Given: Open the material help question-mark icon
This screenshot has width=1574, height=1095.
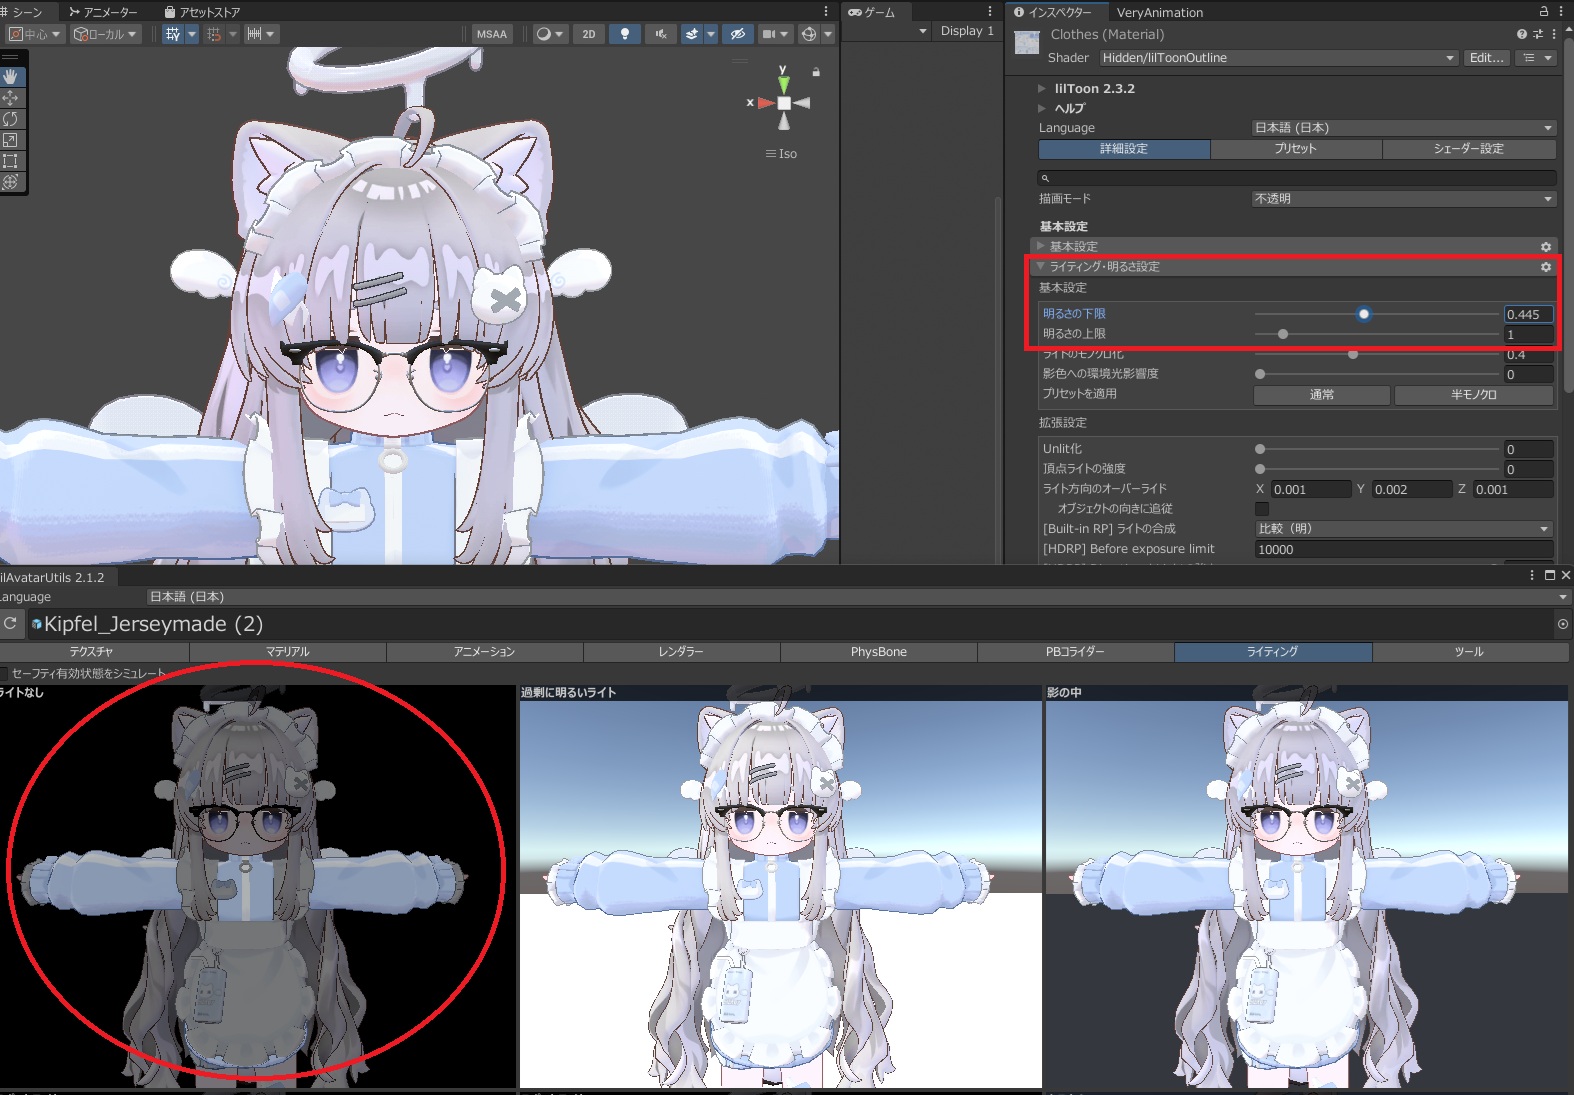Looking at the screenshot, I should [x=1522, y=34].
